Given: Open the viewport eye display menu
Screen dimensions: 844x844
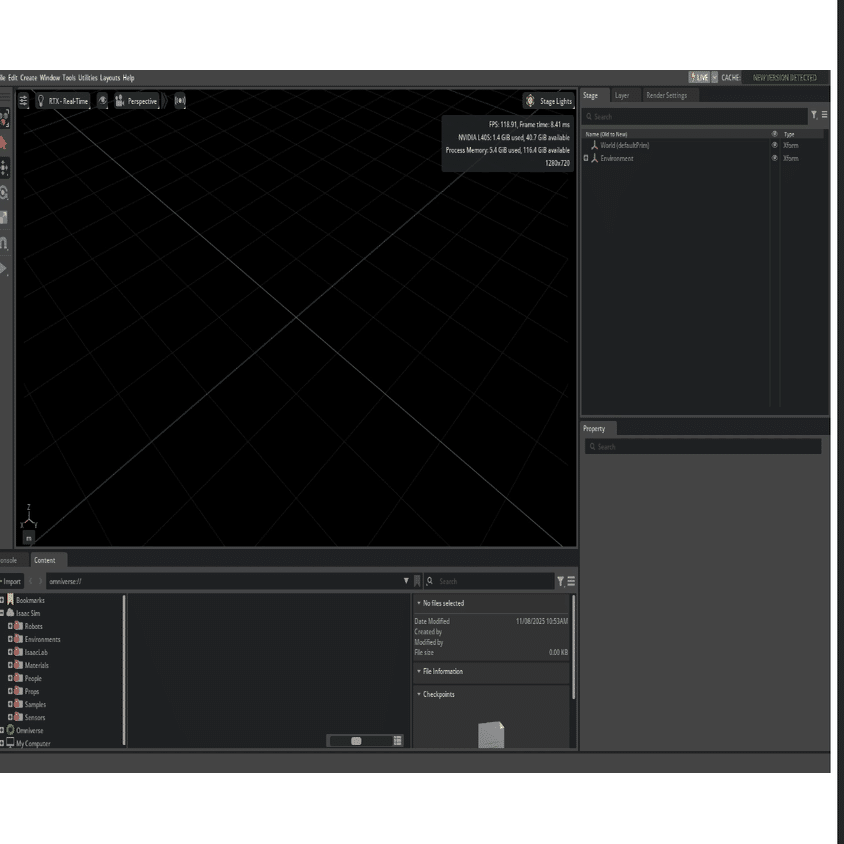Looking at the screenshot, I should (x=102, y=101).
